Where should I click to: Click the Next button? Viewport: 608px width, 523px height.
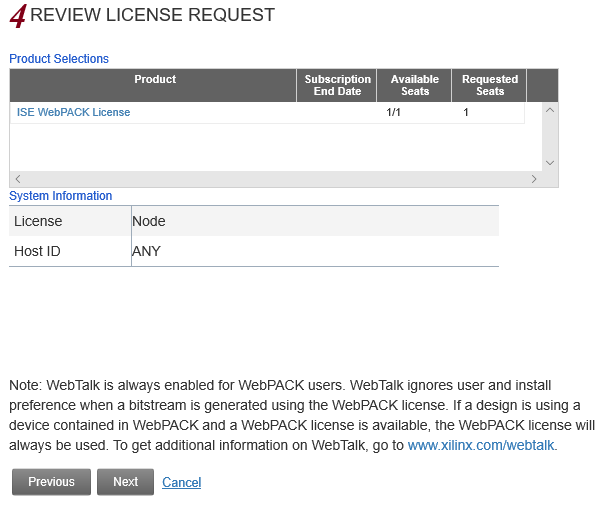pos(125,482)
